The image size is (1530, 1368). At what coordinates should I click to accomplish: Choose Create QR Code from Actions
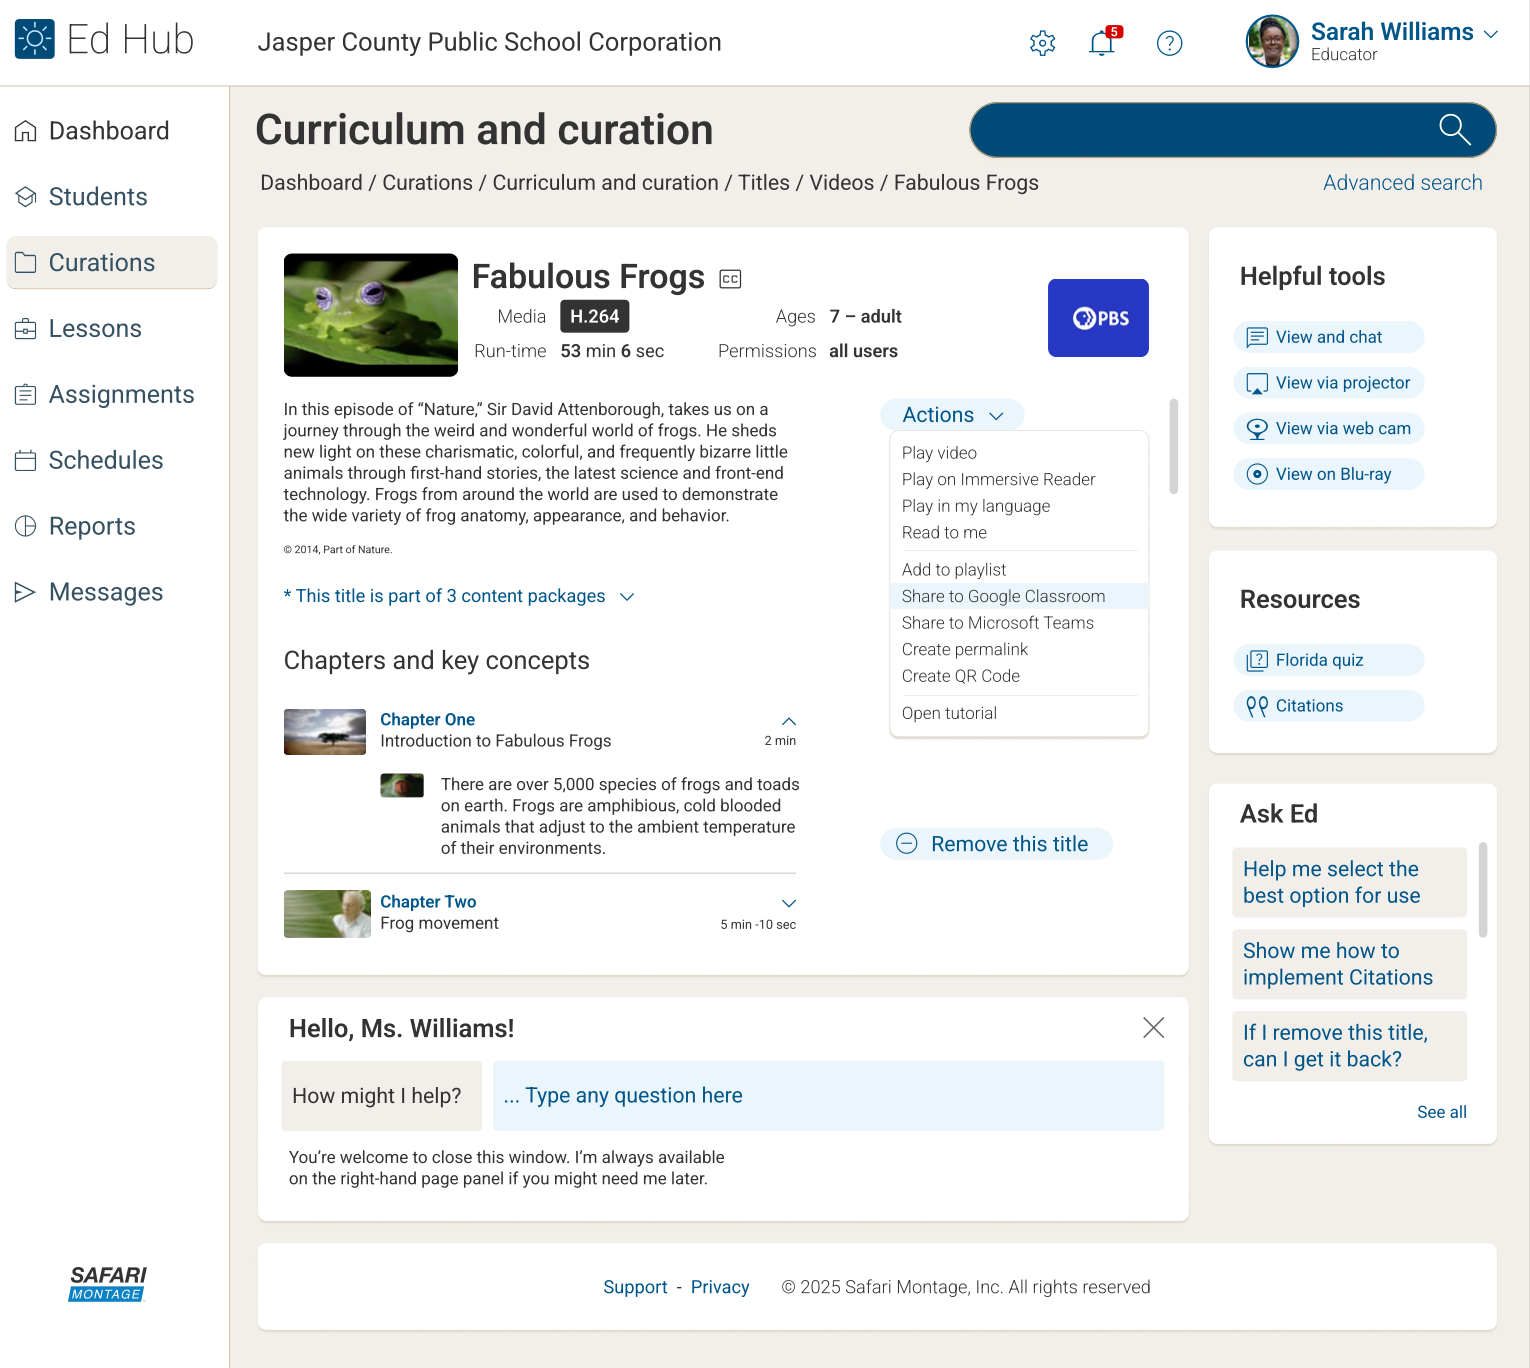coord(960,676)
